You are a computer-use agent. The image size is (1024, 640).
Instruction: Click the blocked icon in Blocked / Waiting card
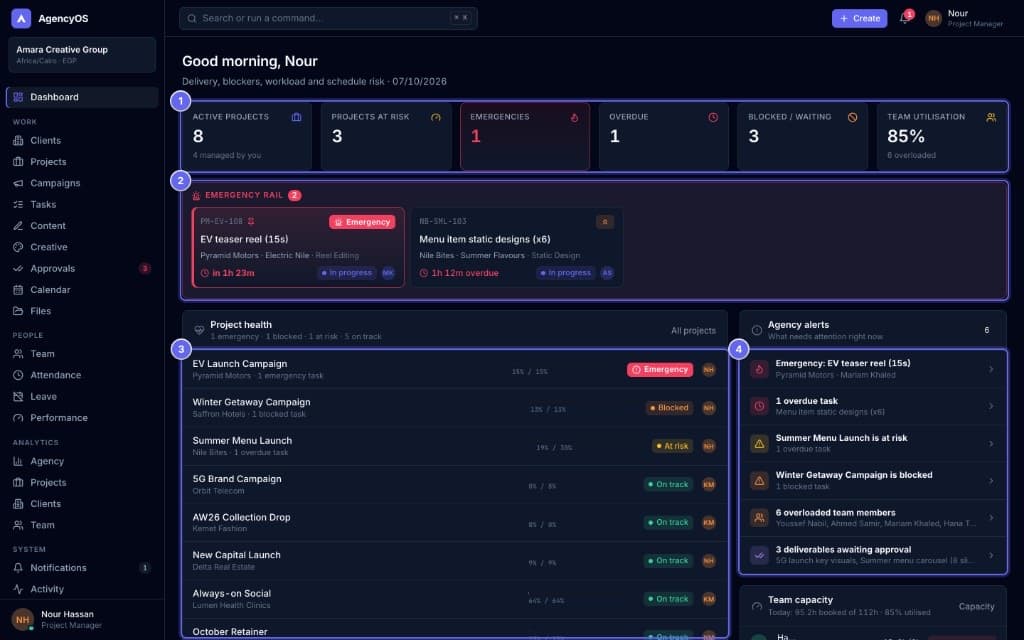[x=852, y=118]
